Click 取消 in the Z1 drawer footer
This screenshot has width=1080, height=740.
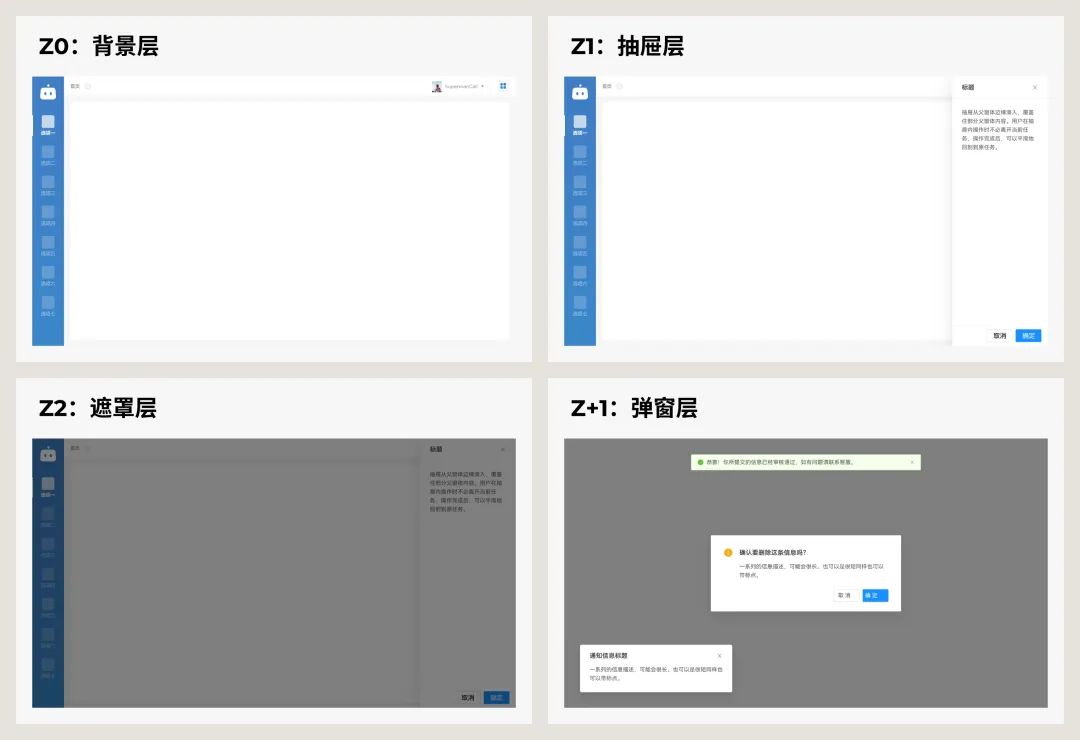coord(999,336)
